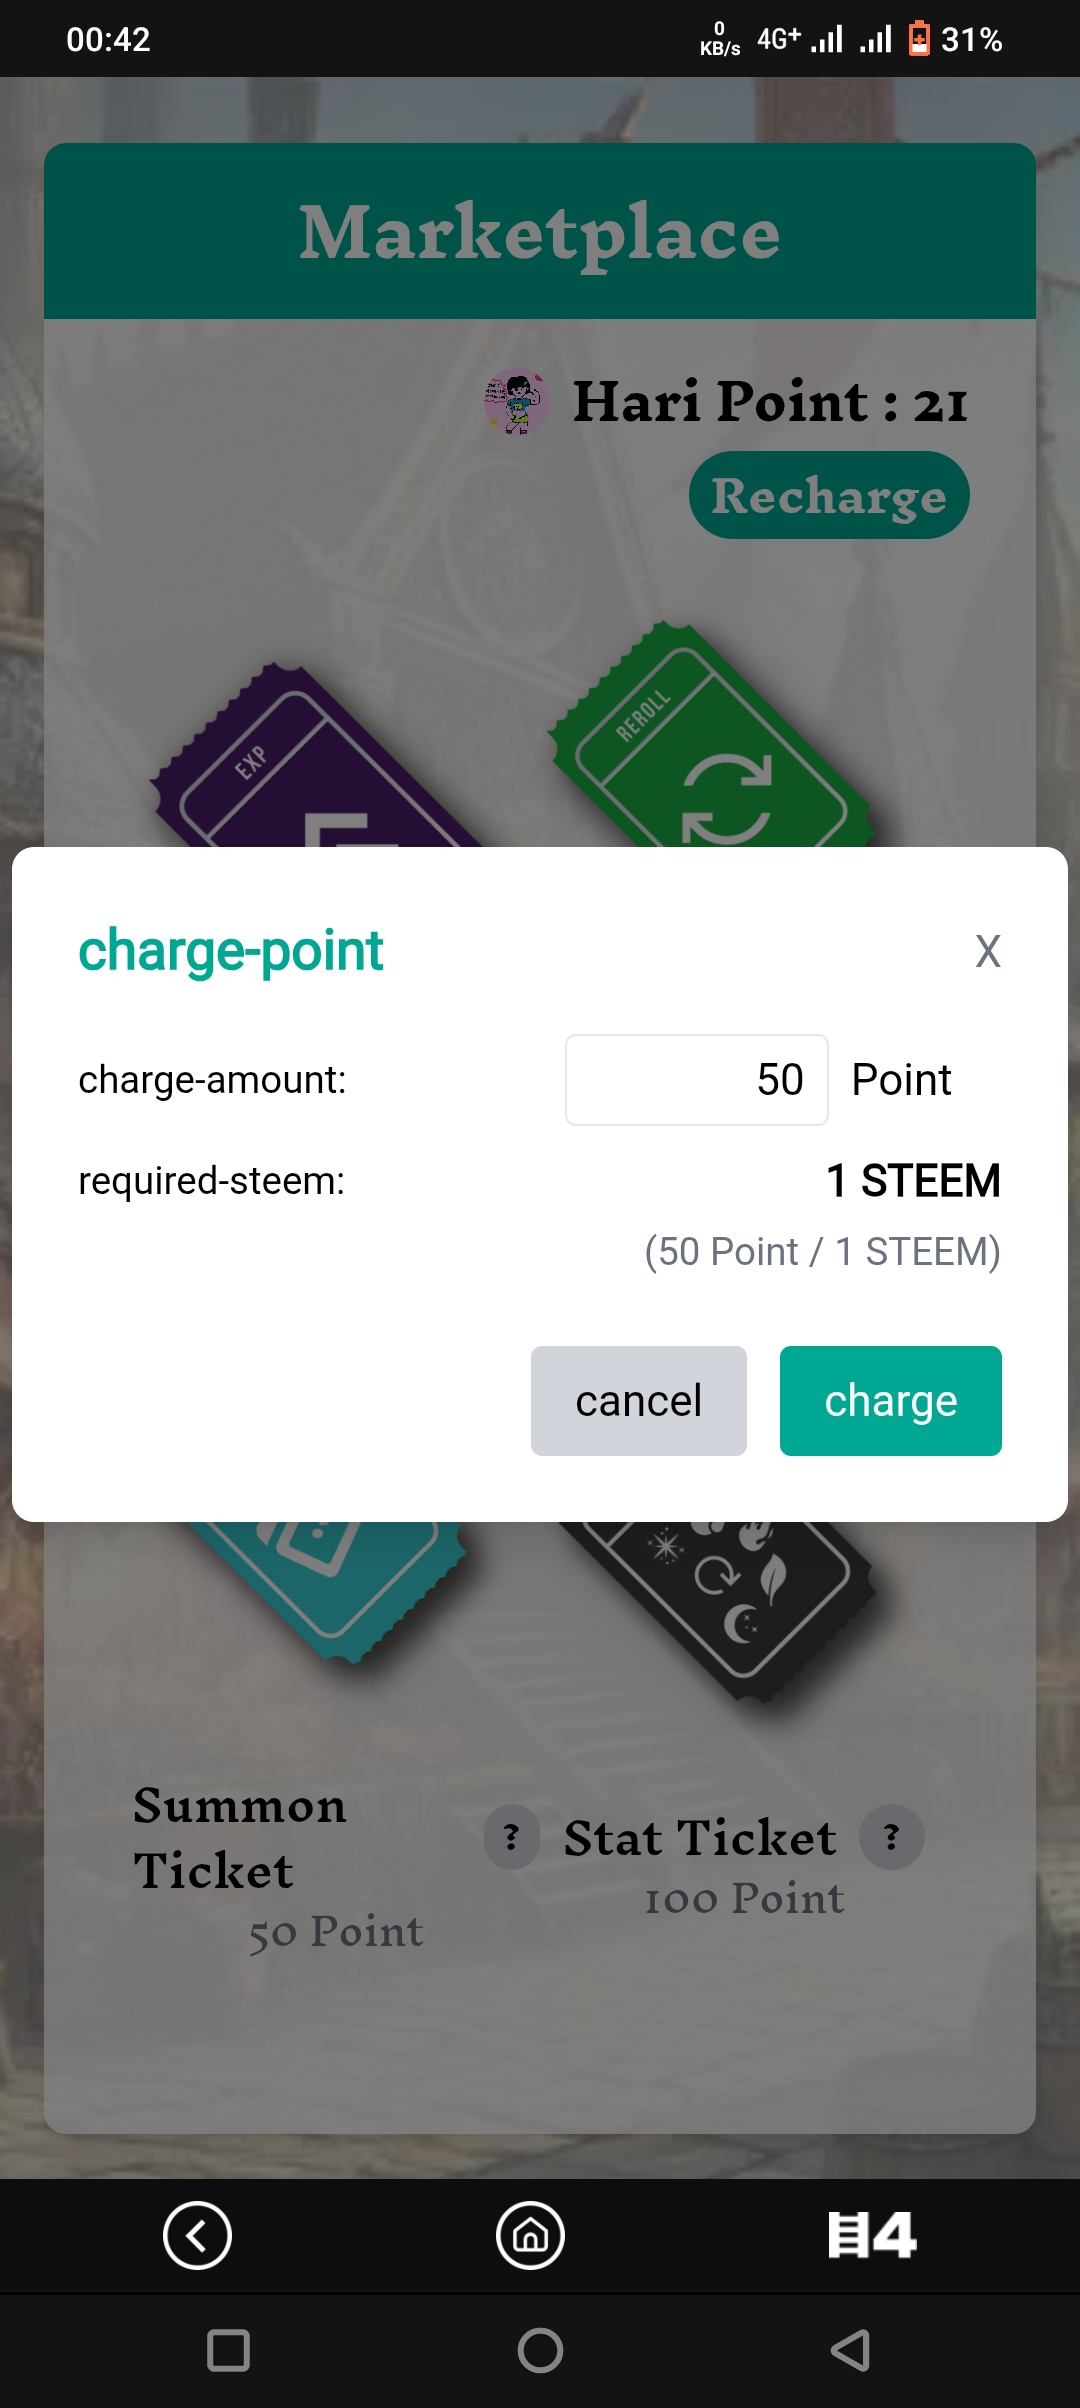Image resolution: width=1080 pixels, height=2408 pixels.
Task: Tap the Android home circle button
Action: click(540, 2350)
